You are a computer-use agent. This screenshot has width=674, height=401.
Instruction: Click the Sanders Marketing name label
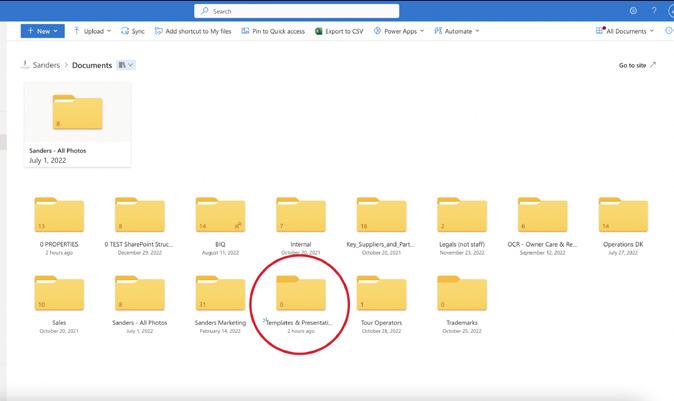(220, 322)
